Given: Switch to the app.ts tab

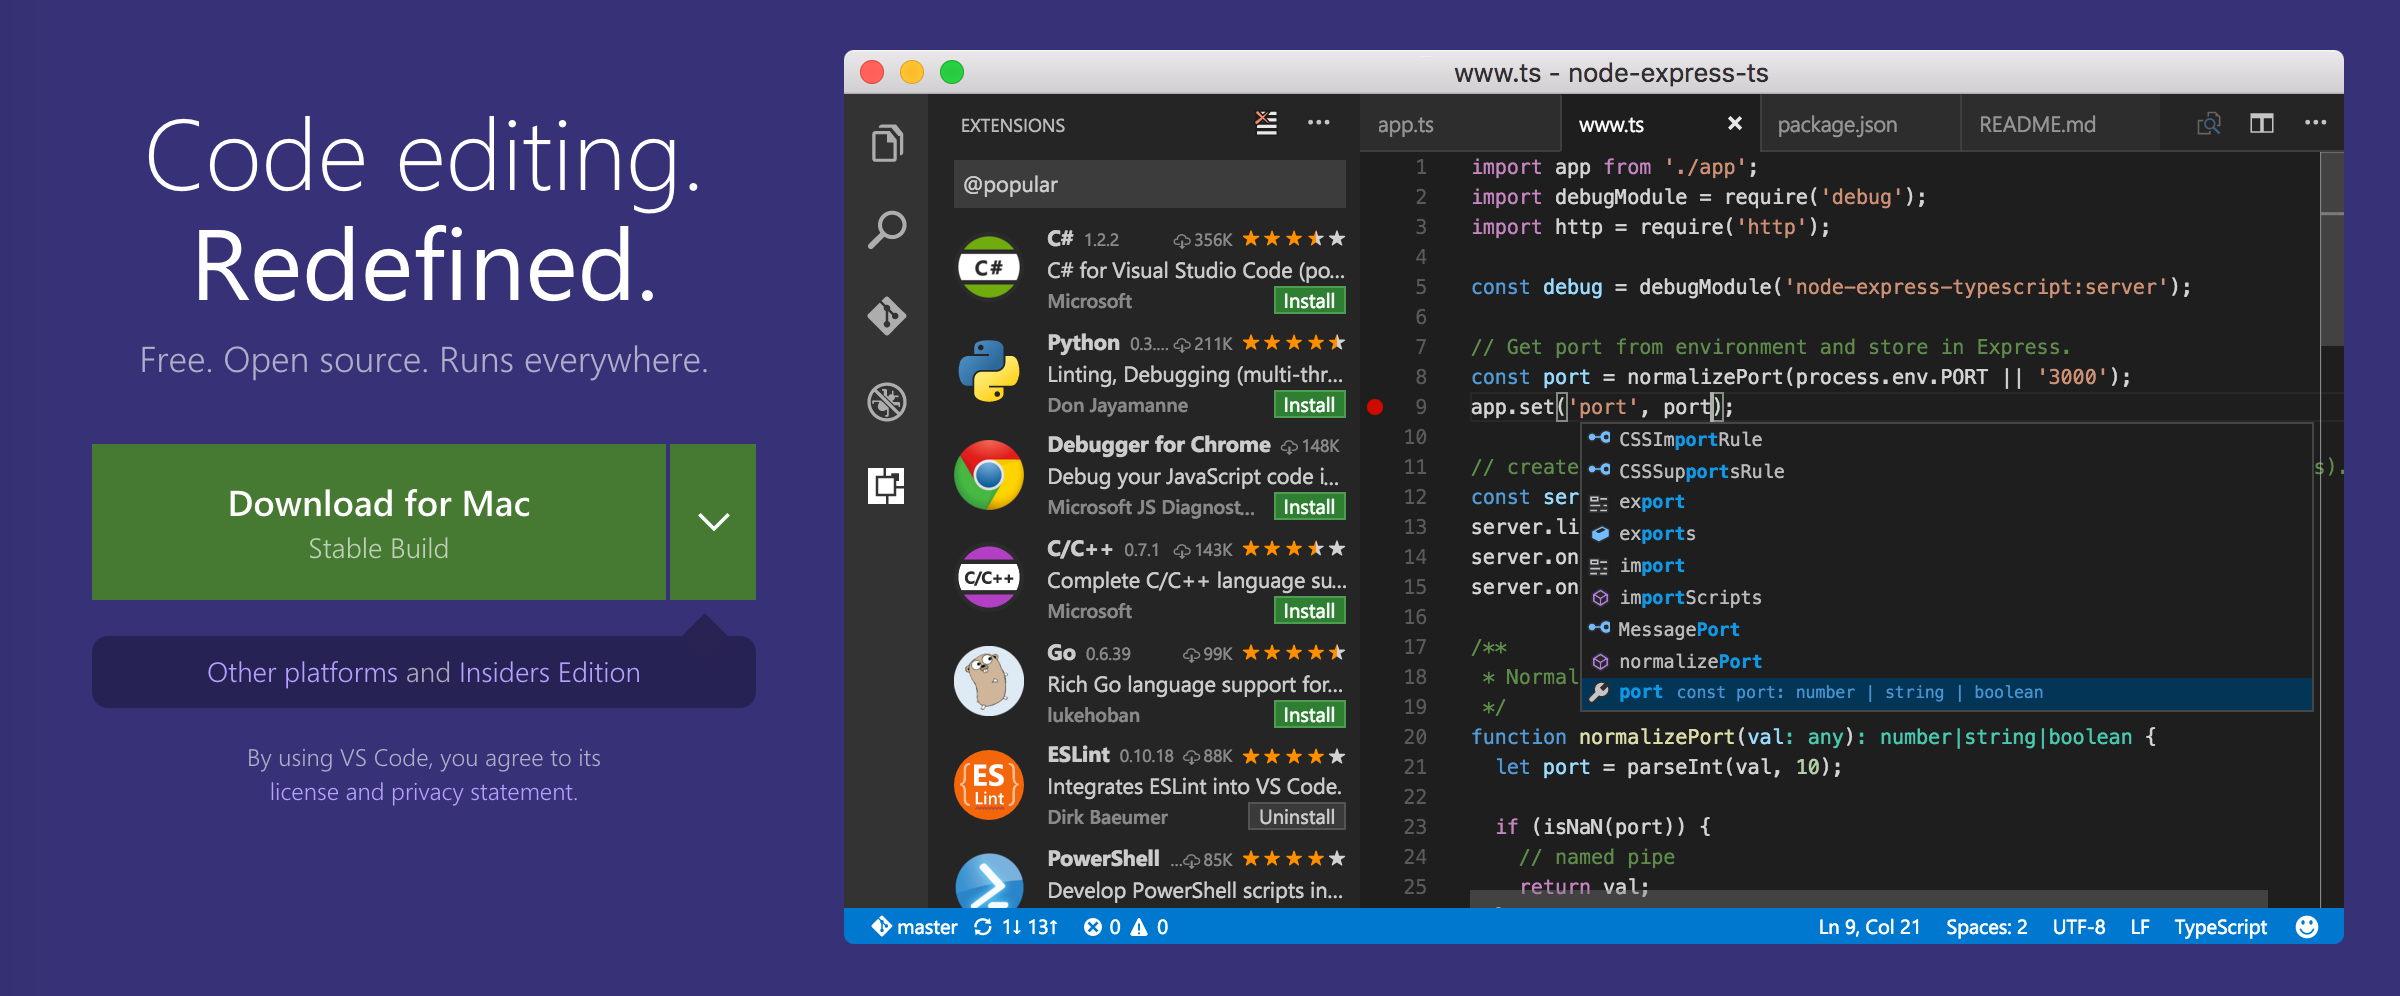Looking at the screenshot, I should tap(1460, 124).
